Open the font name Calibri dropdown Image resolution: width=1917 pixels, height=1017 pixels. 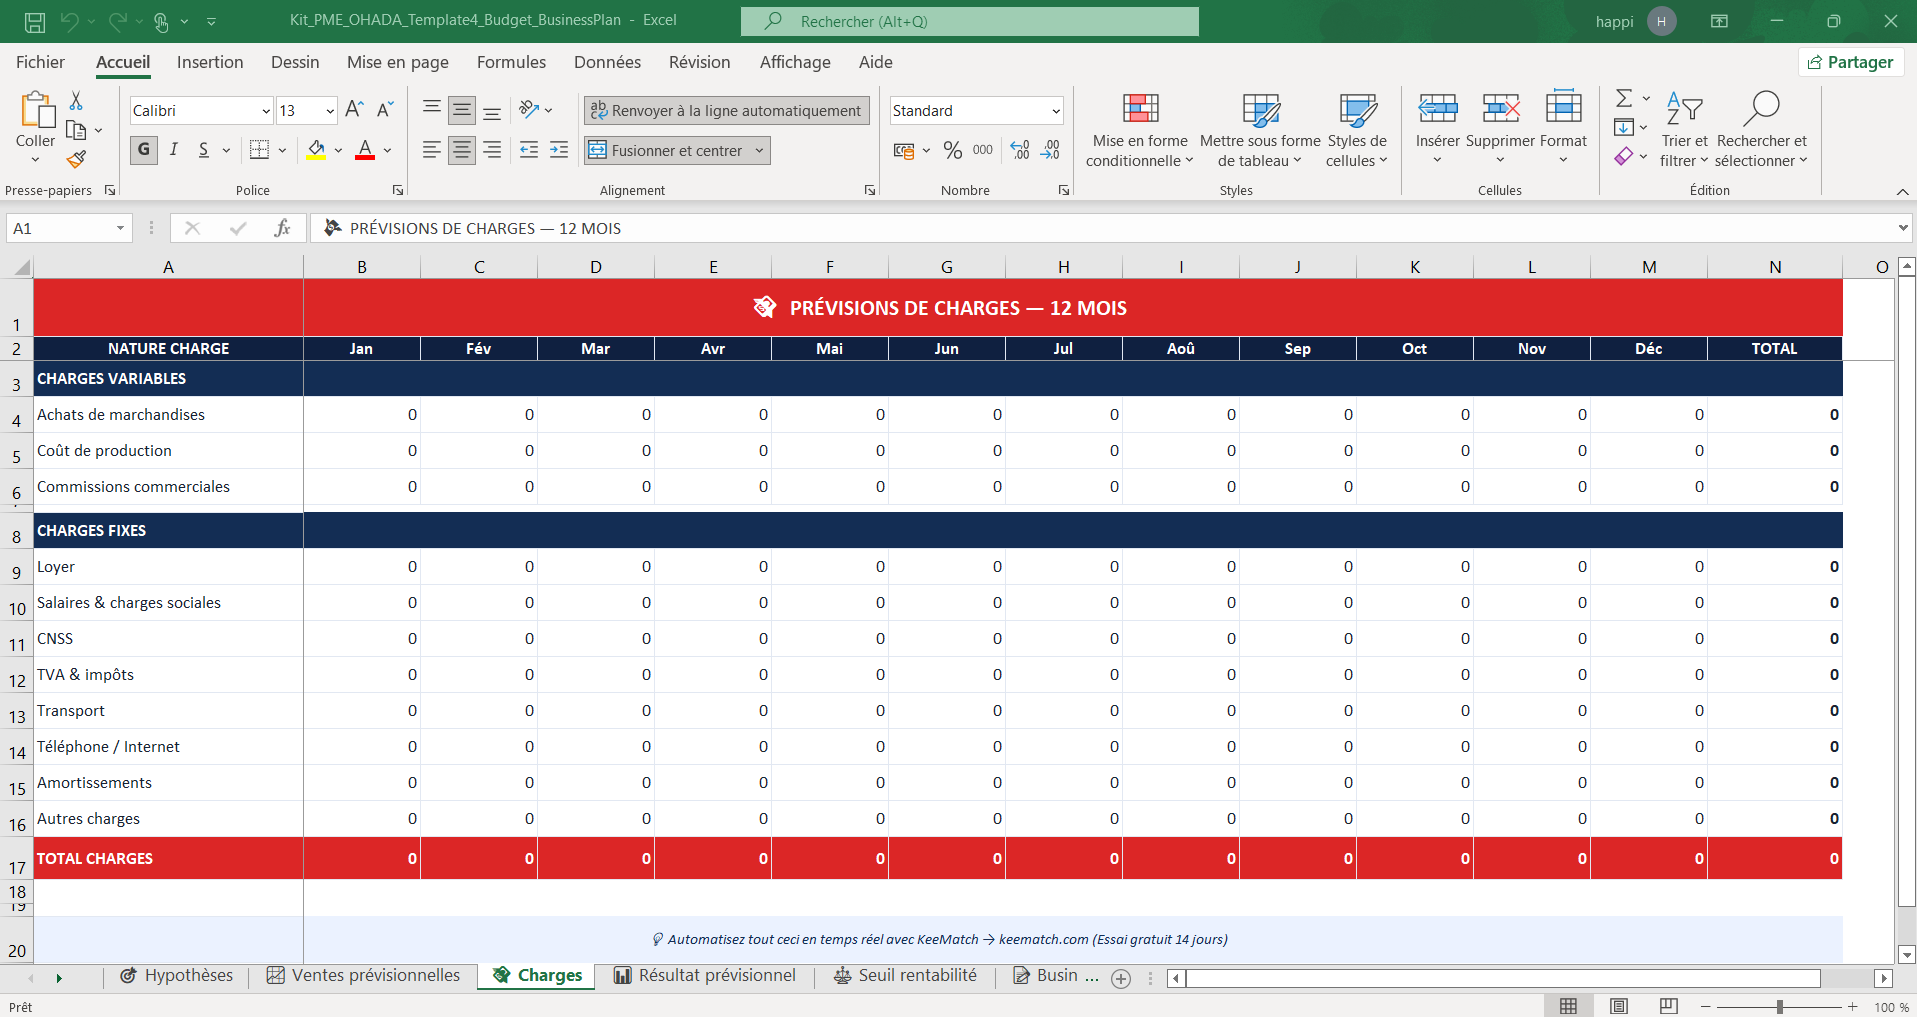pyautogui.click(x=266, y=111)
